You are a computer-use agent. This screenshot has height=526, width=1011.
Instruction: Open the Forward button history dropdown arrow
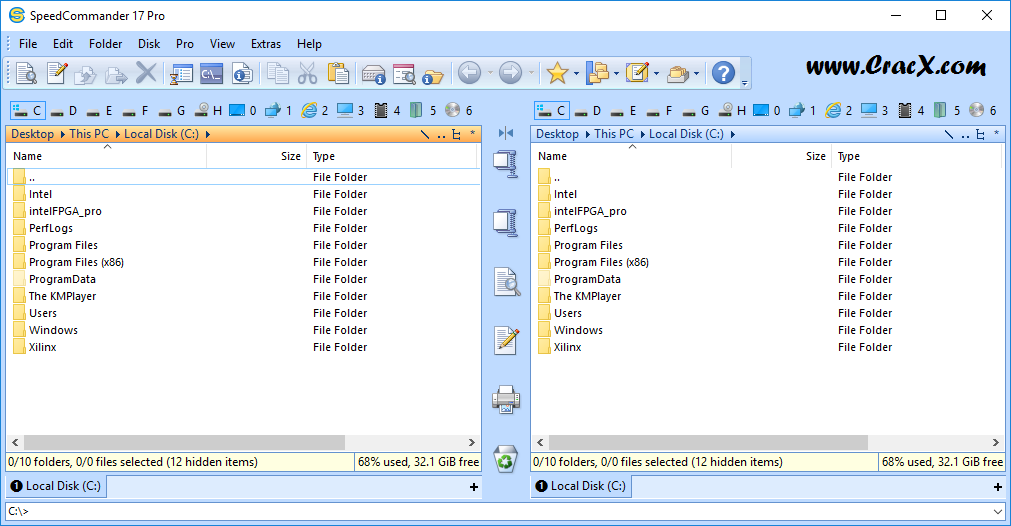[531, 73]
